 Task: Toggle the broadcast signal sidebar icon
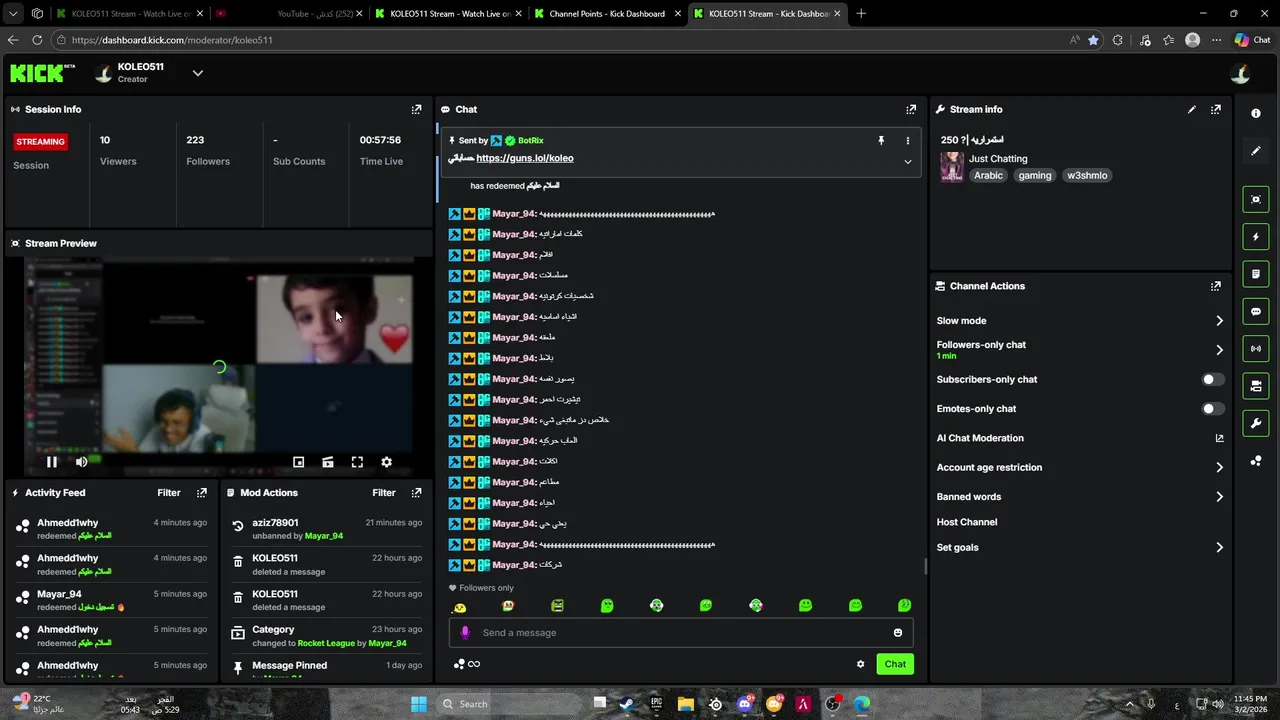click(x=1256, y=348)
